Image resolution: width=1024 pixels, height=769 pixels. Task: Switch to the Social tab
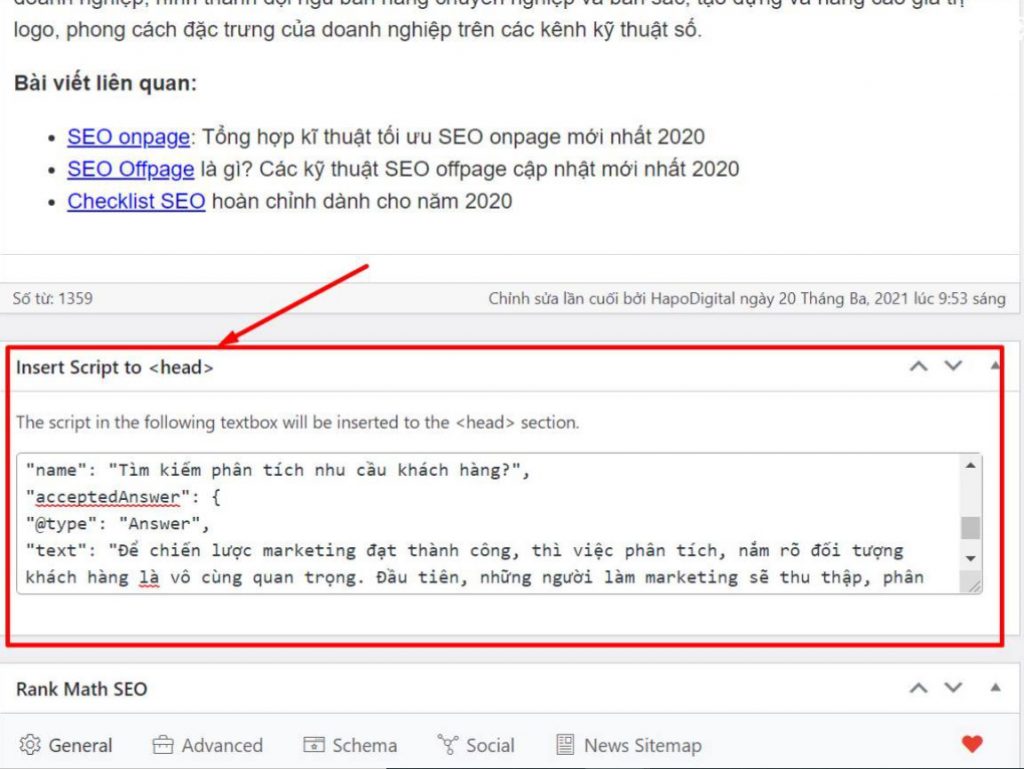tap(476, 745)
